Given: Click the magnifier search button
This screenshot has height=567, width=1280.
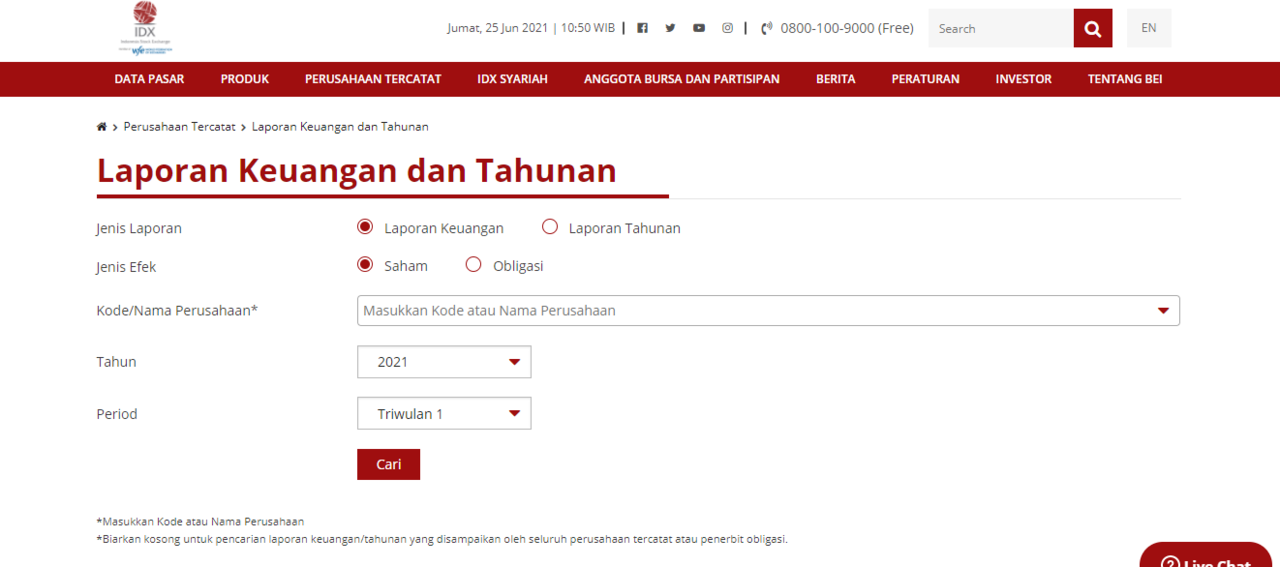Looking at the screenshot, I should coord(1093,28).
